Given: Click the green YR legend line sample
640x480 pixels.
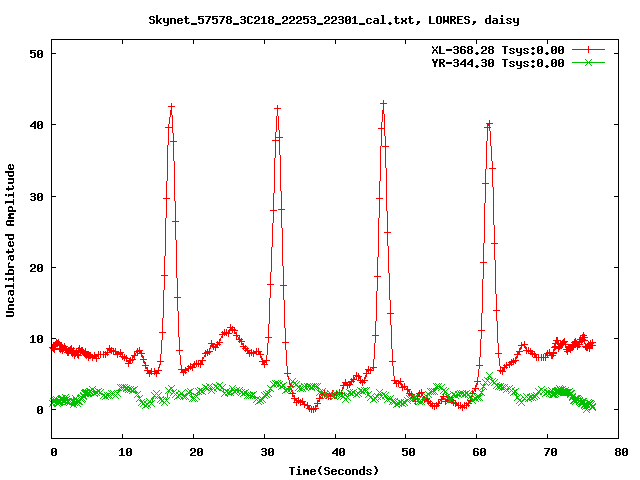Looking at the screenshot, I should [x=588, y=62].
